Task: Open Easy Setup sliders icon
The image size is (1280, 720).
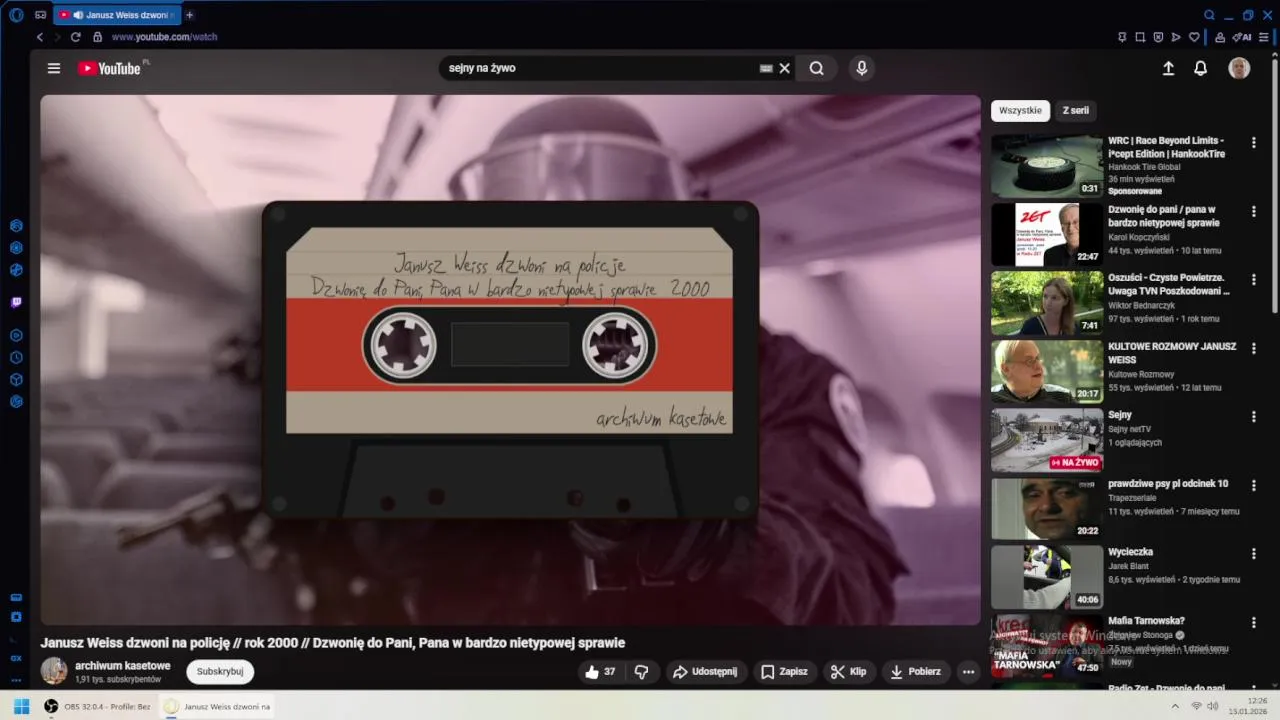Action: tap(1265, 37)
